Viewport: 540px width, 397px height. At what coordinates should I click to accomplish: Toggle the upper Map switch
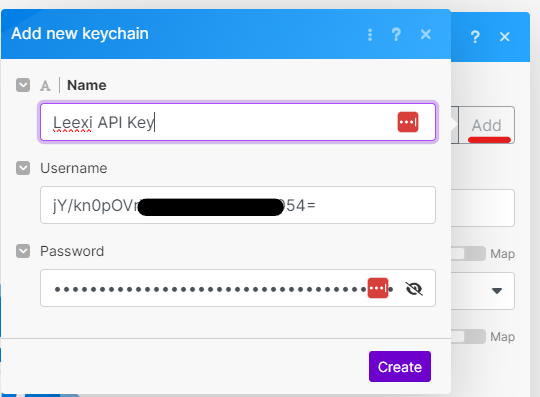point(468,254)
